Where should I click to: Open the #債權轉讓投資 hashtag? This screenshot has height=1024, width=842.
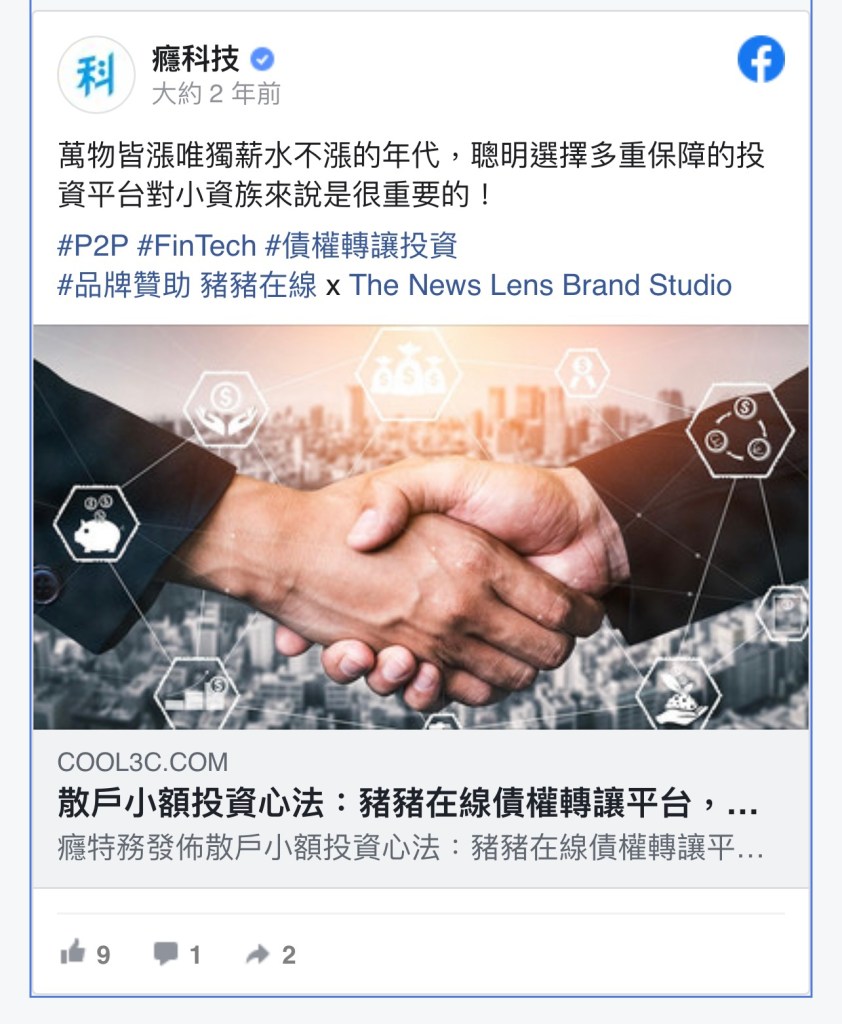click(361, 246)
